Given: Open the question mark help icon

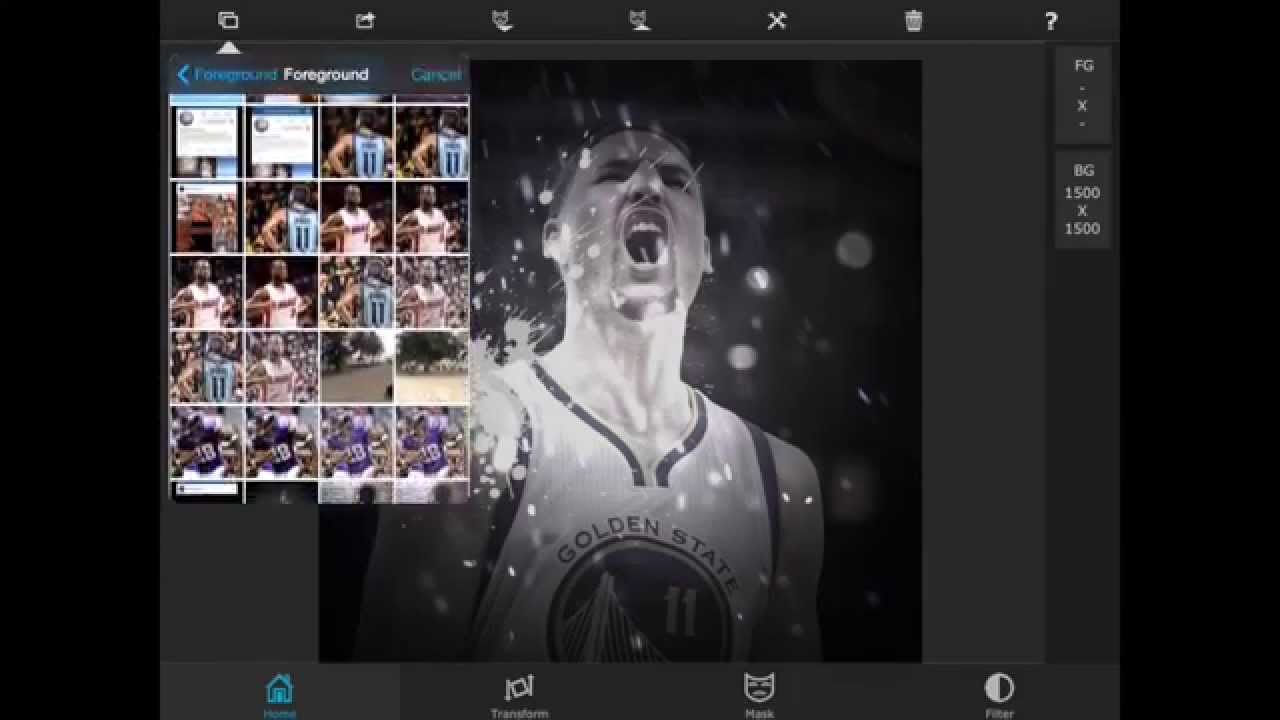Looking at the screenshot, I should click(1051, 21).
